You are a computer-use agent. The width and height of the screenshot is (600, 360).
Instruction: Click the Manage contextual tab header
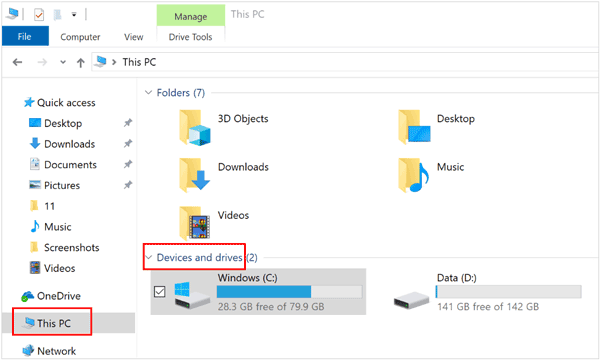(x=191, y=16)
